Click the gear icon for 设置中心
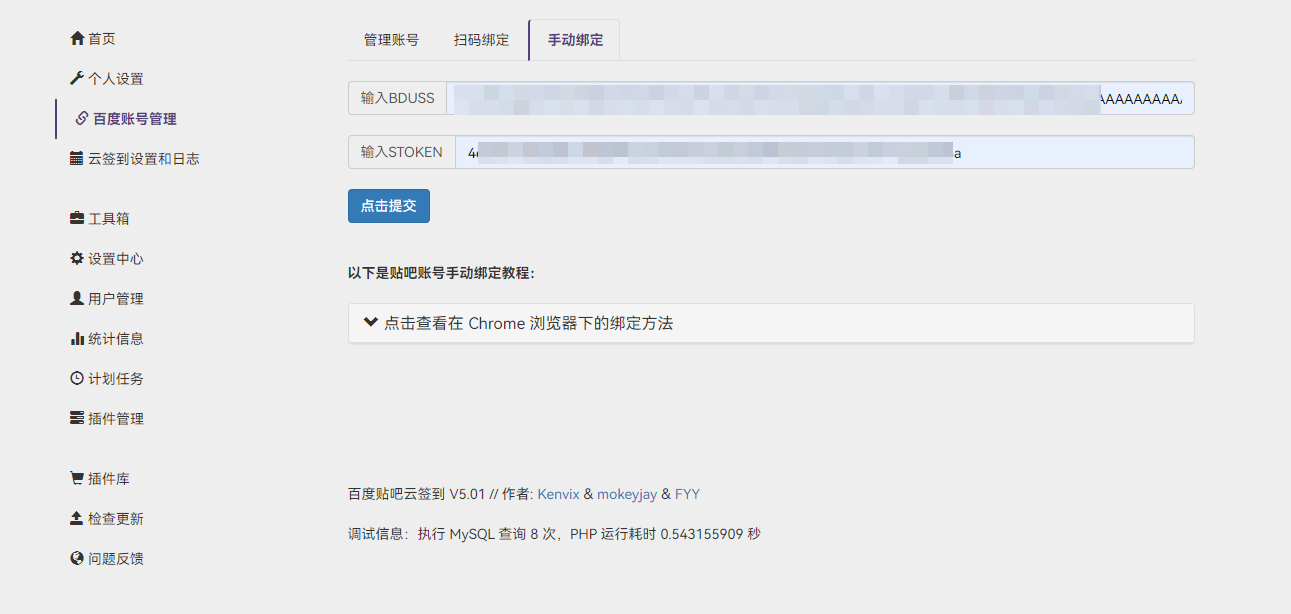 [77, 259]
